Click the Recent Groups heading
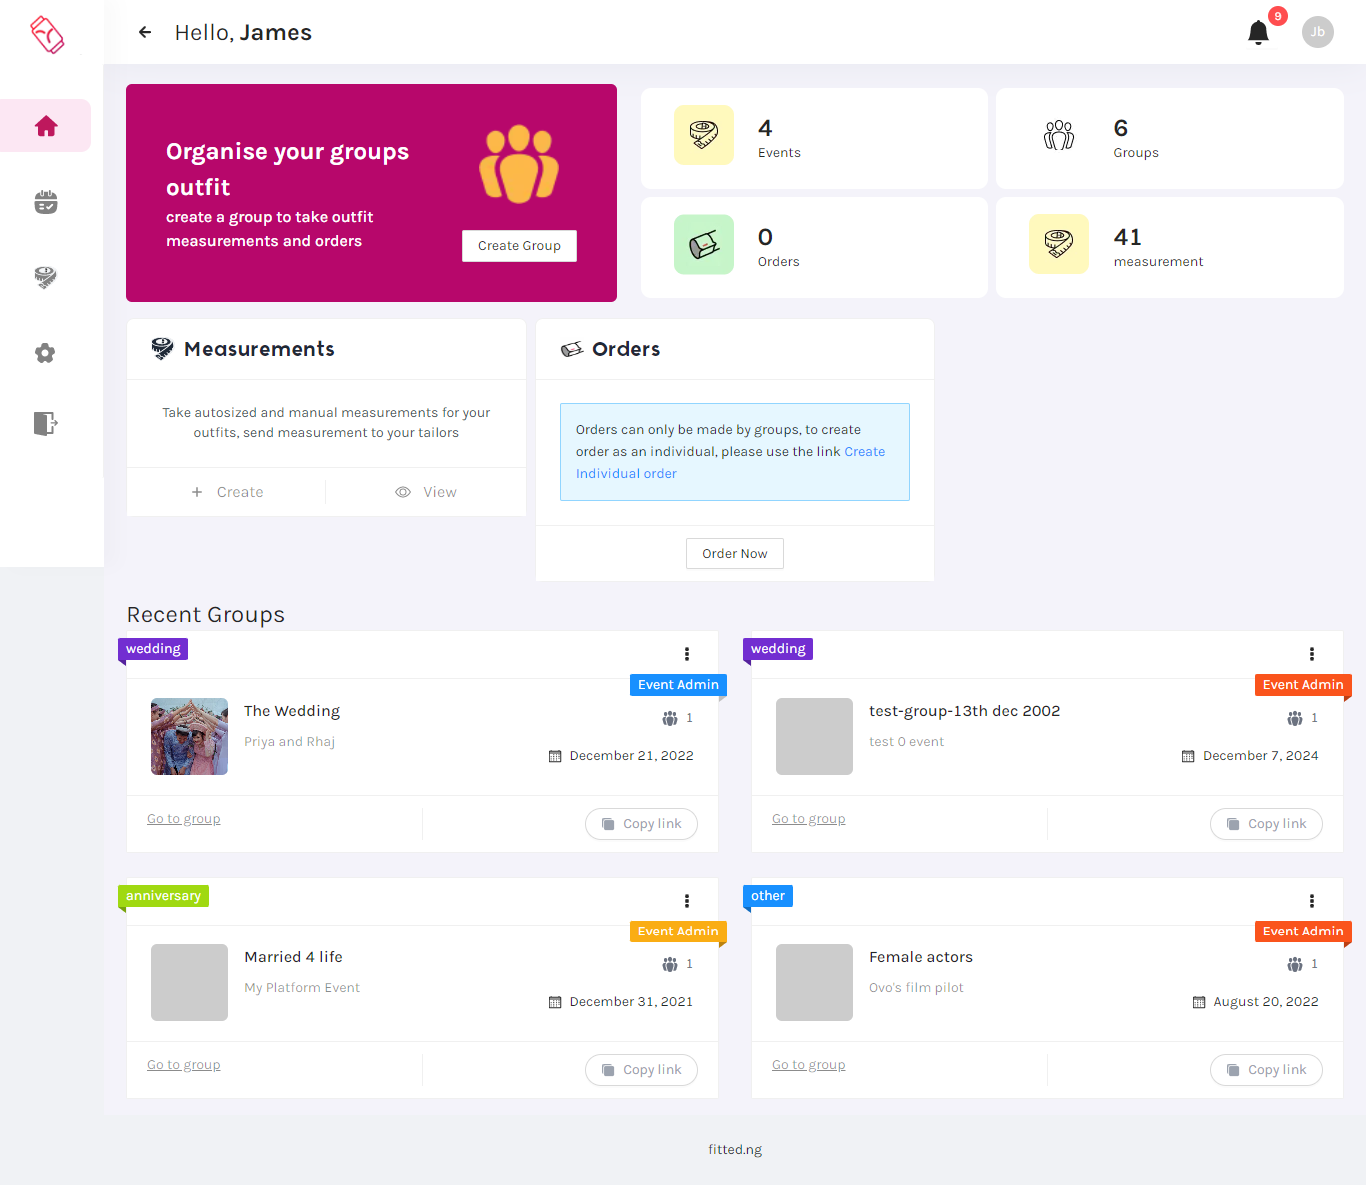This screenshot has height=1187, width=1366. point(206,615)
